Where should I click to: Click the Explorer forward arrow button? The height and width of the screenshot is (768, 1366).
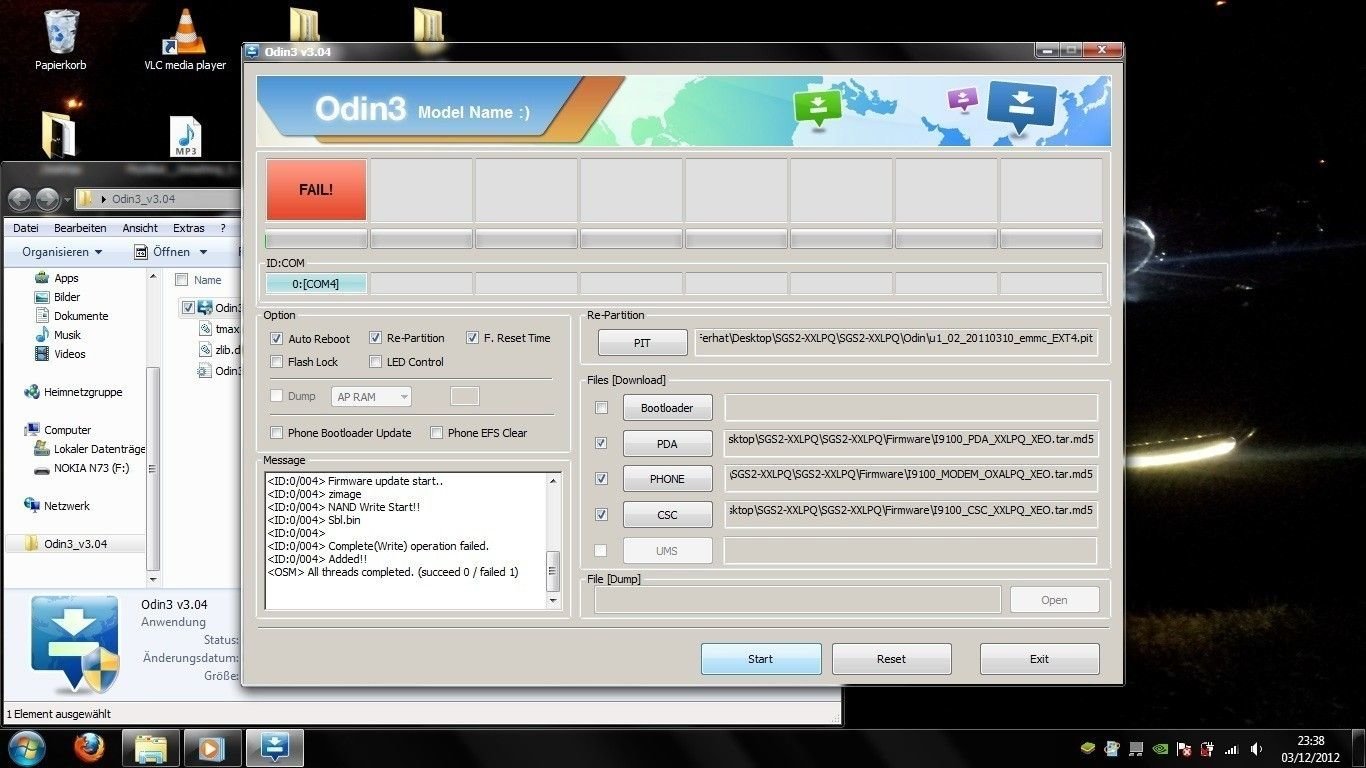[47, 199]
